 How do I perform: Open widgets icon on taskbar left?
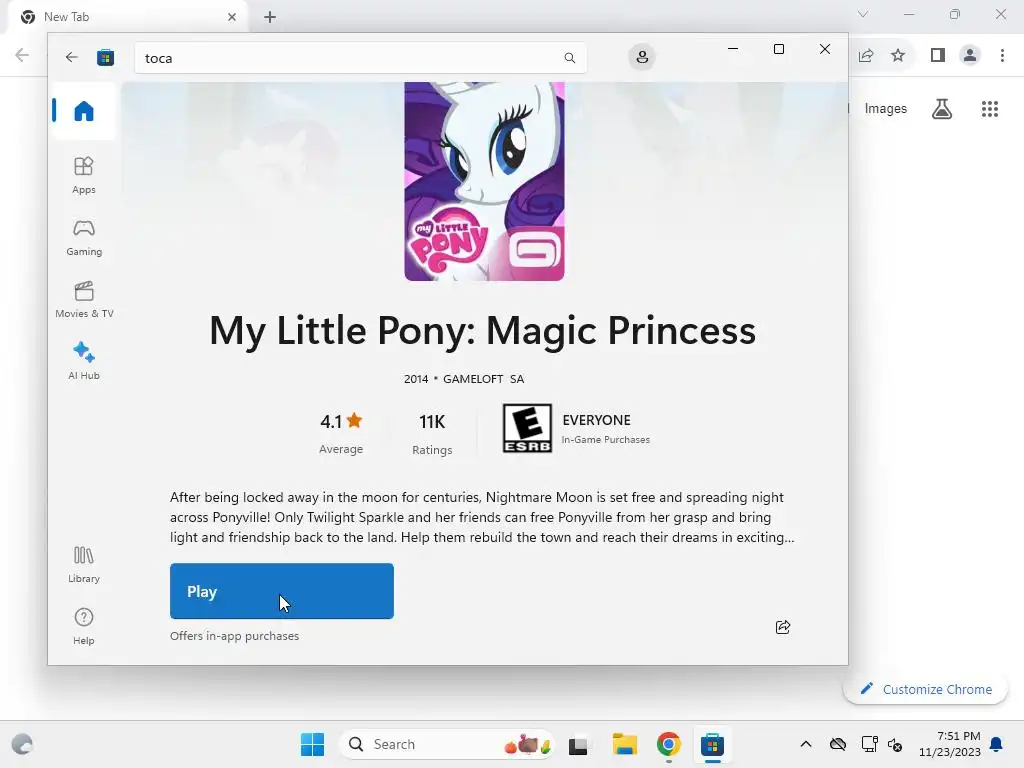(x=22, y=744)
